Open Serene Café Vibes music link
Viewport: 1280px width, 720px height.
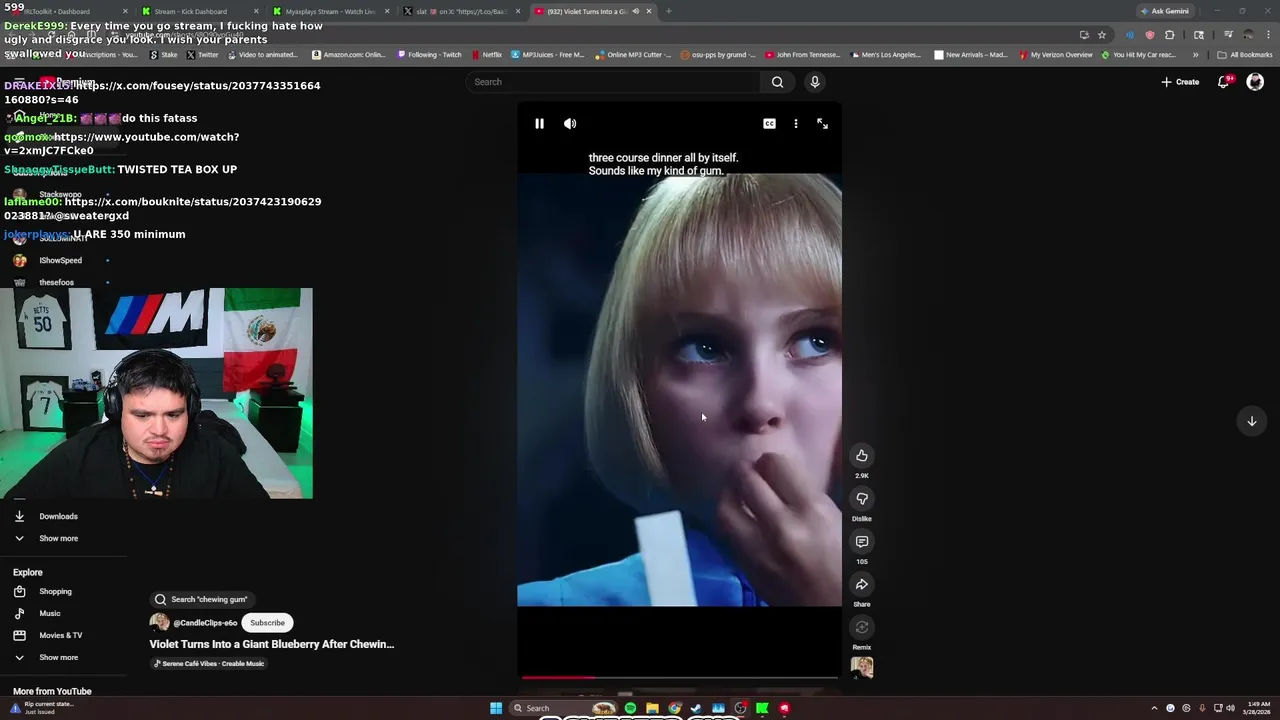point(209,664)
